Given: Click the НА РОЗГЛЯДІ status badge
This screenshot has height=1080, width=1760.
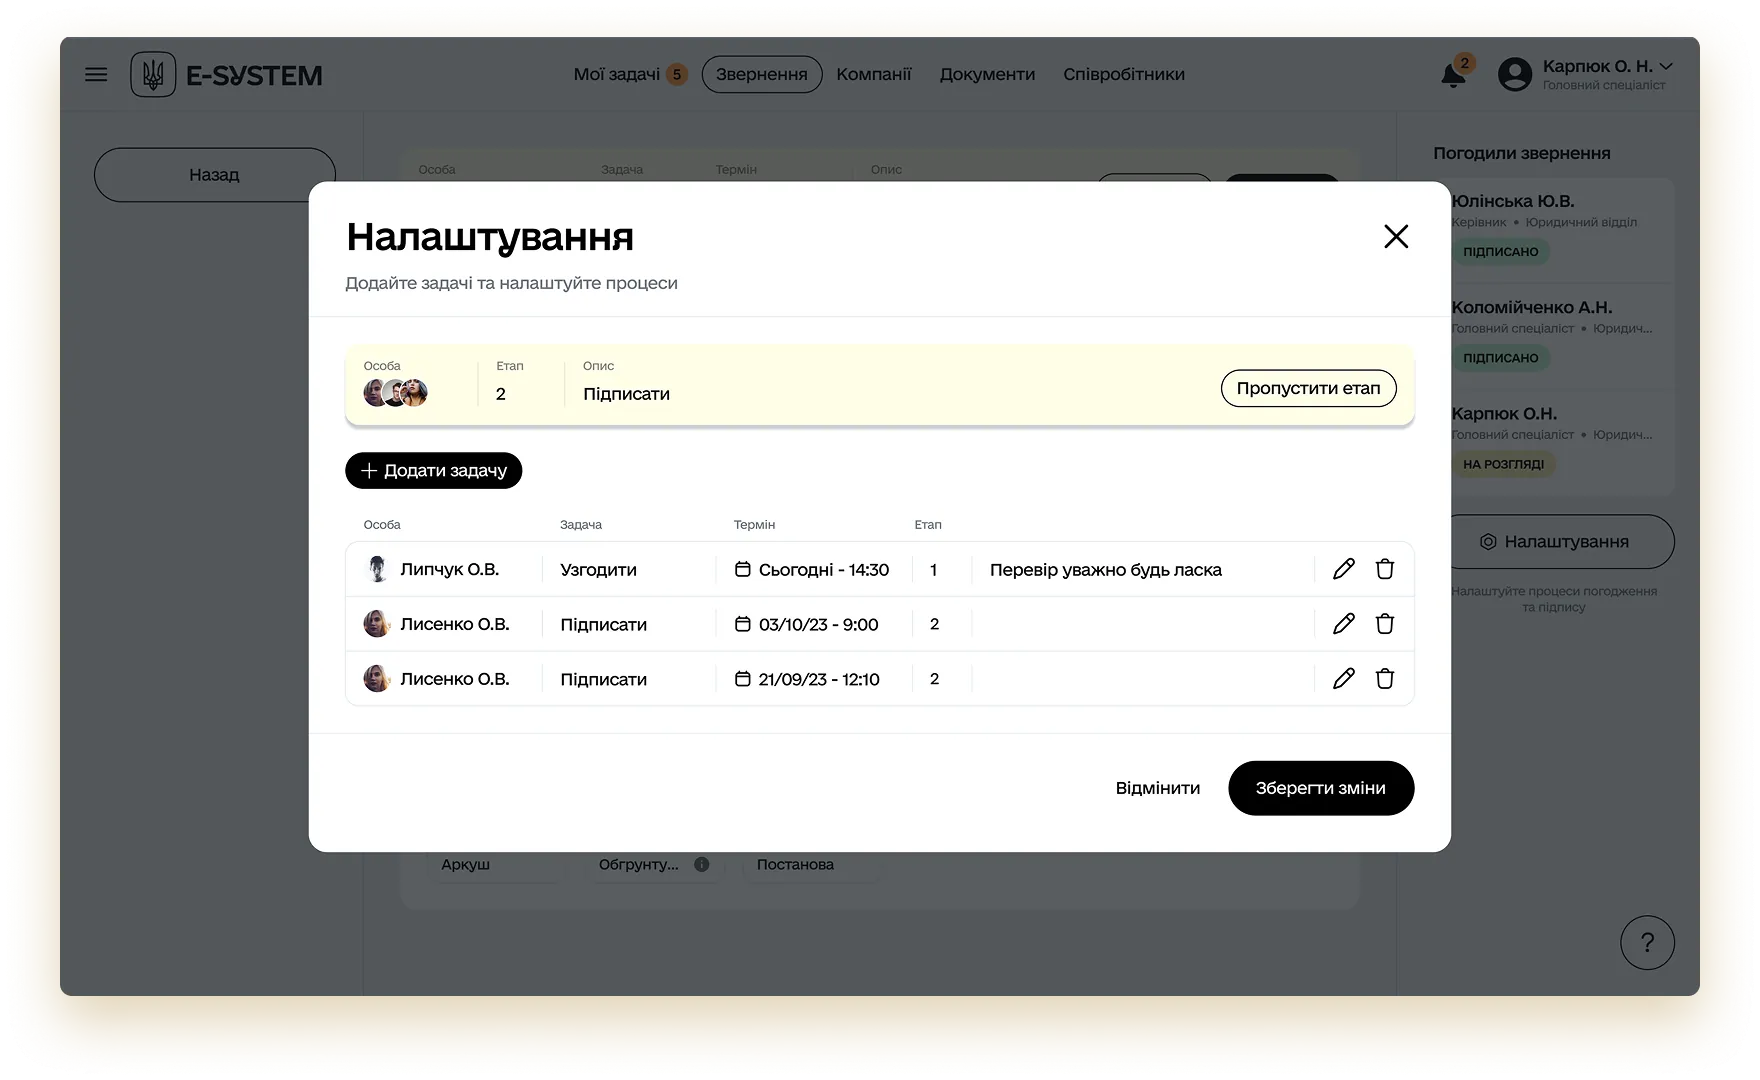Looking at the screenshot, I should [1503, 464].
